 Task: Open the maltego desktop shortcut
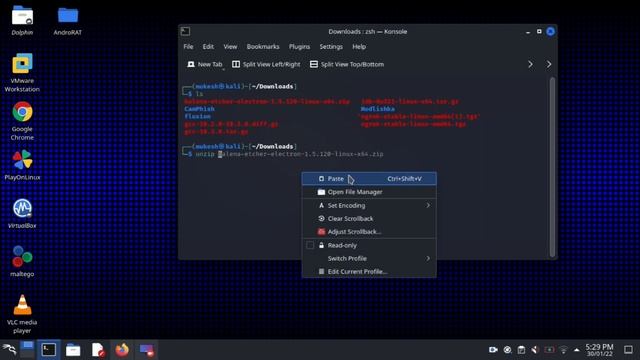click(22, 261)
